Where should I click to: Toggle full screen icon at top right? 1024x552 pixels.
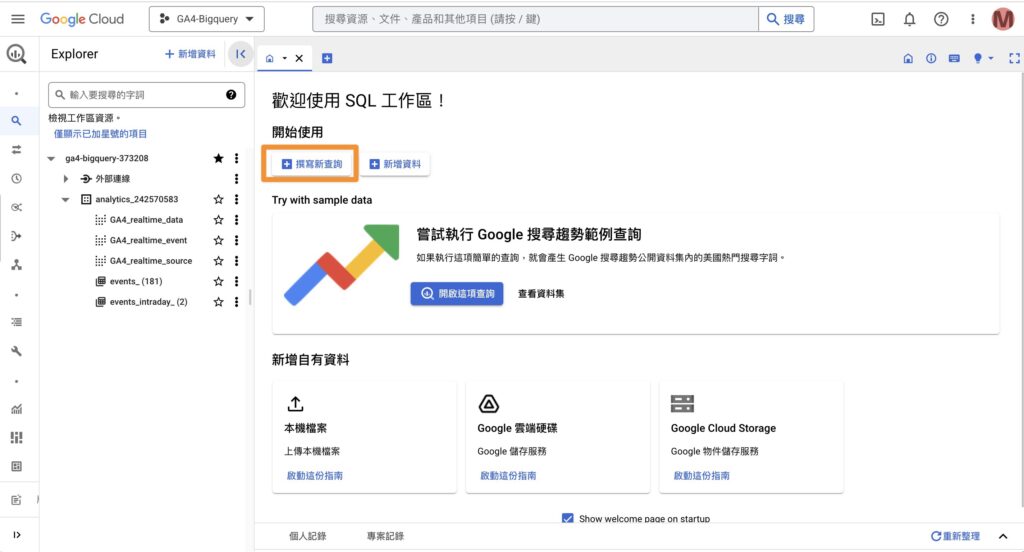click(1014, 58)
